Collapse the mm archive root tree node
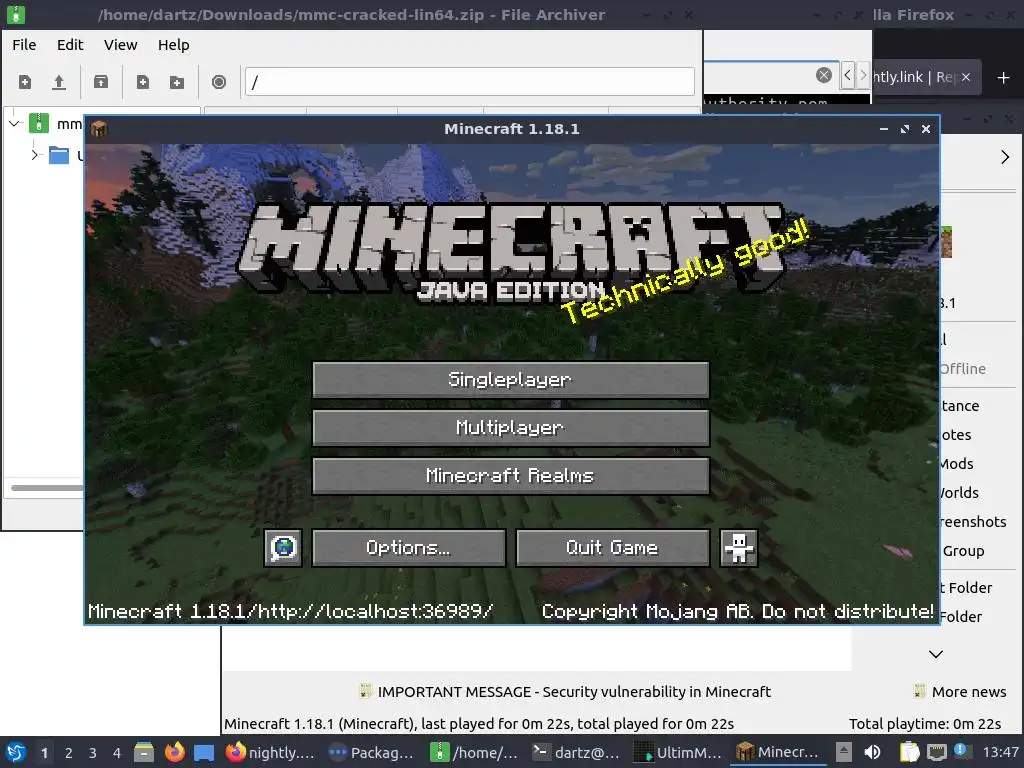This screenshot has height=768, width=1024. coord(15,123)
